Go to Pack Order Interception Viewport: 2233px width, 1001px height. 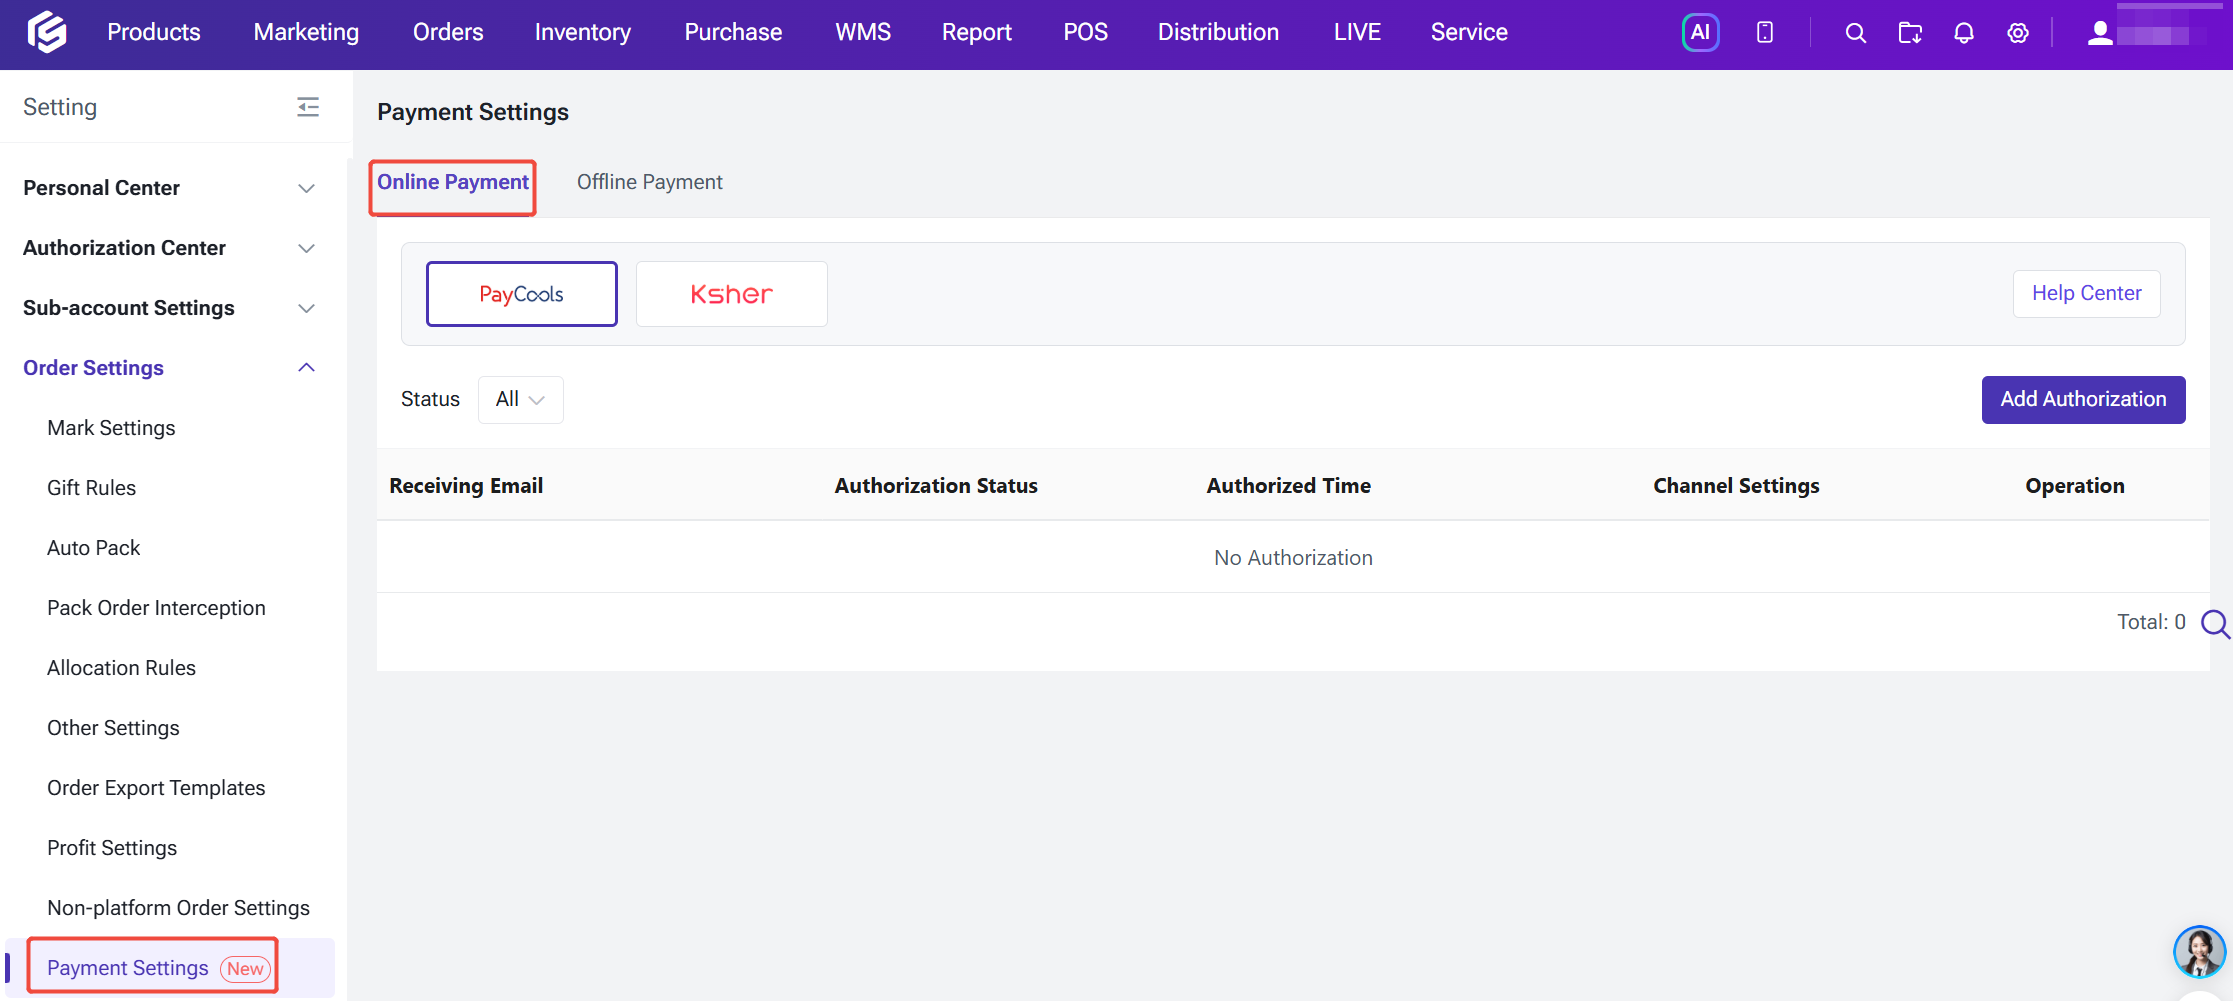point(156,608)
